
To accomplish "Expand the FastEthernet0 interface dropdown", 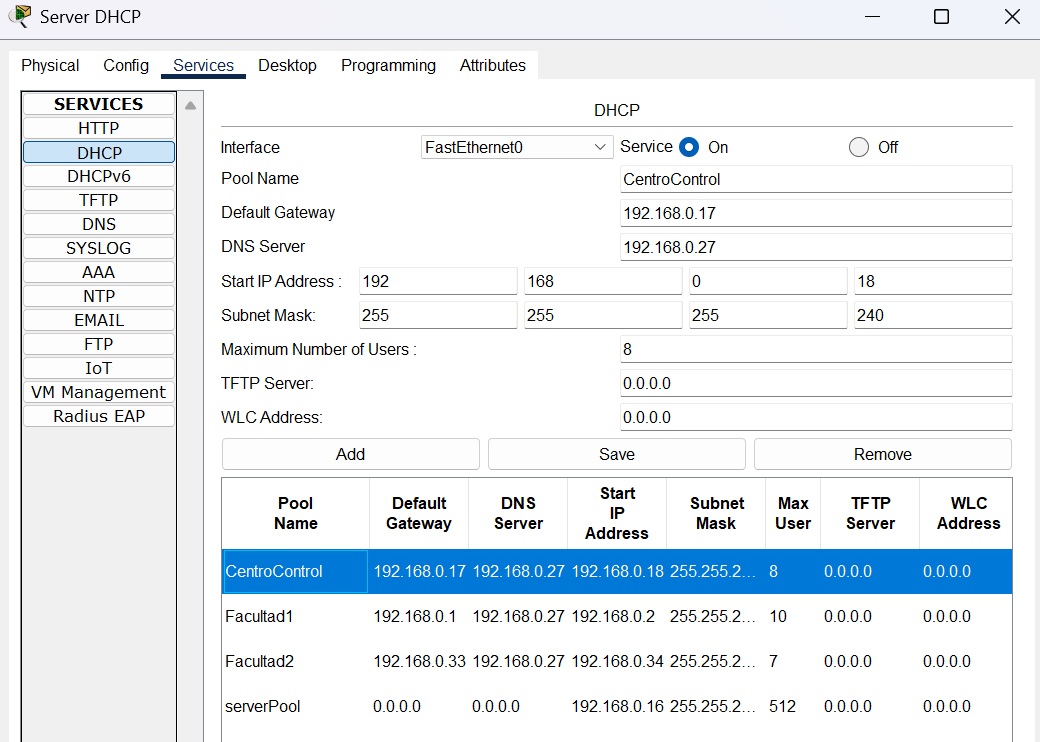I will point(517,147).
